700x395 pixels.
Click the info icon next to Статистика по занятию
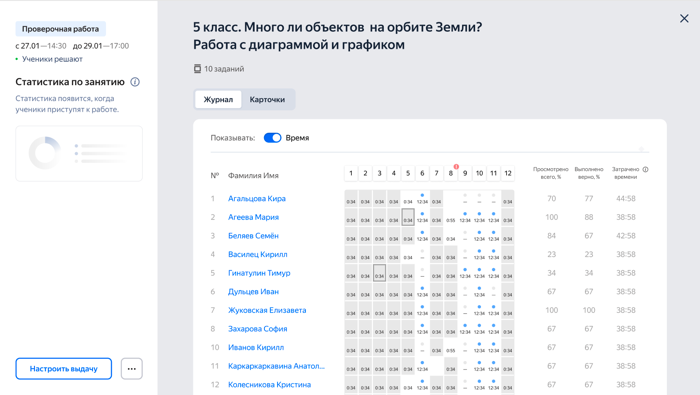(135, 82)
